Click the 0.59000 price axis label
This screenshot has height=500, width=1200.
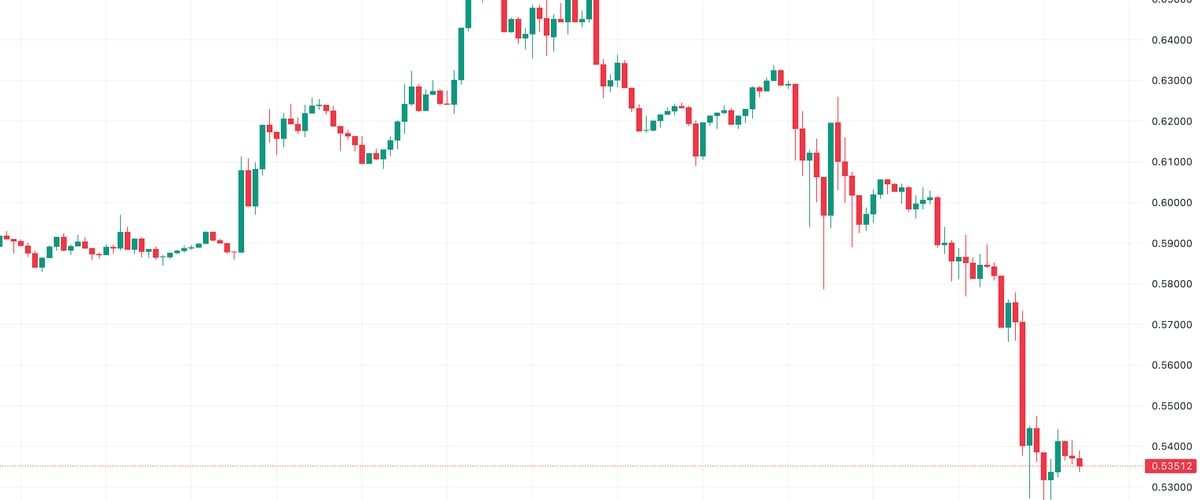click(x=1171, y=243)
